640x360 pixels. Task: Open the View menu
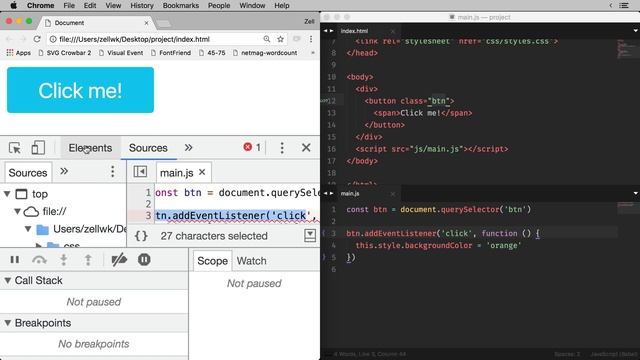click(x=113, y=5)
